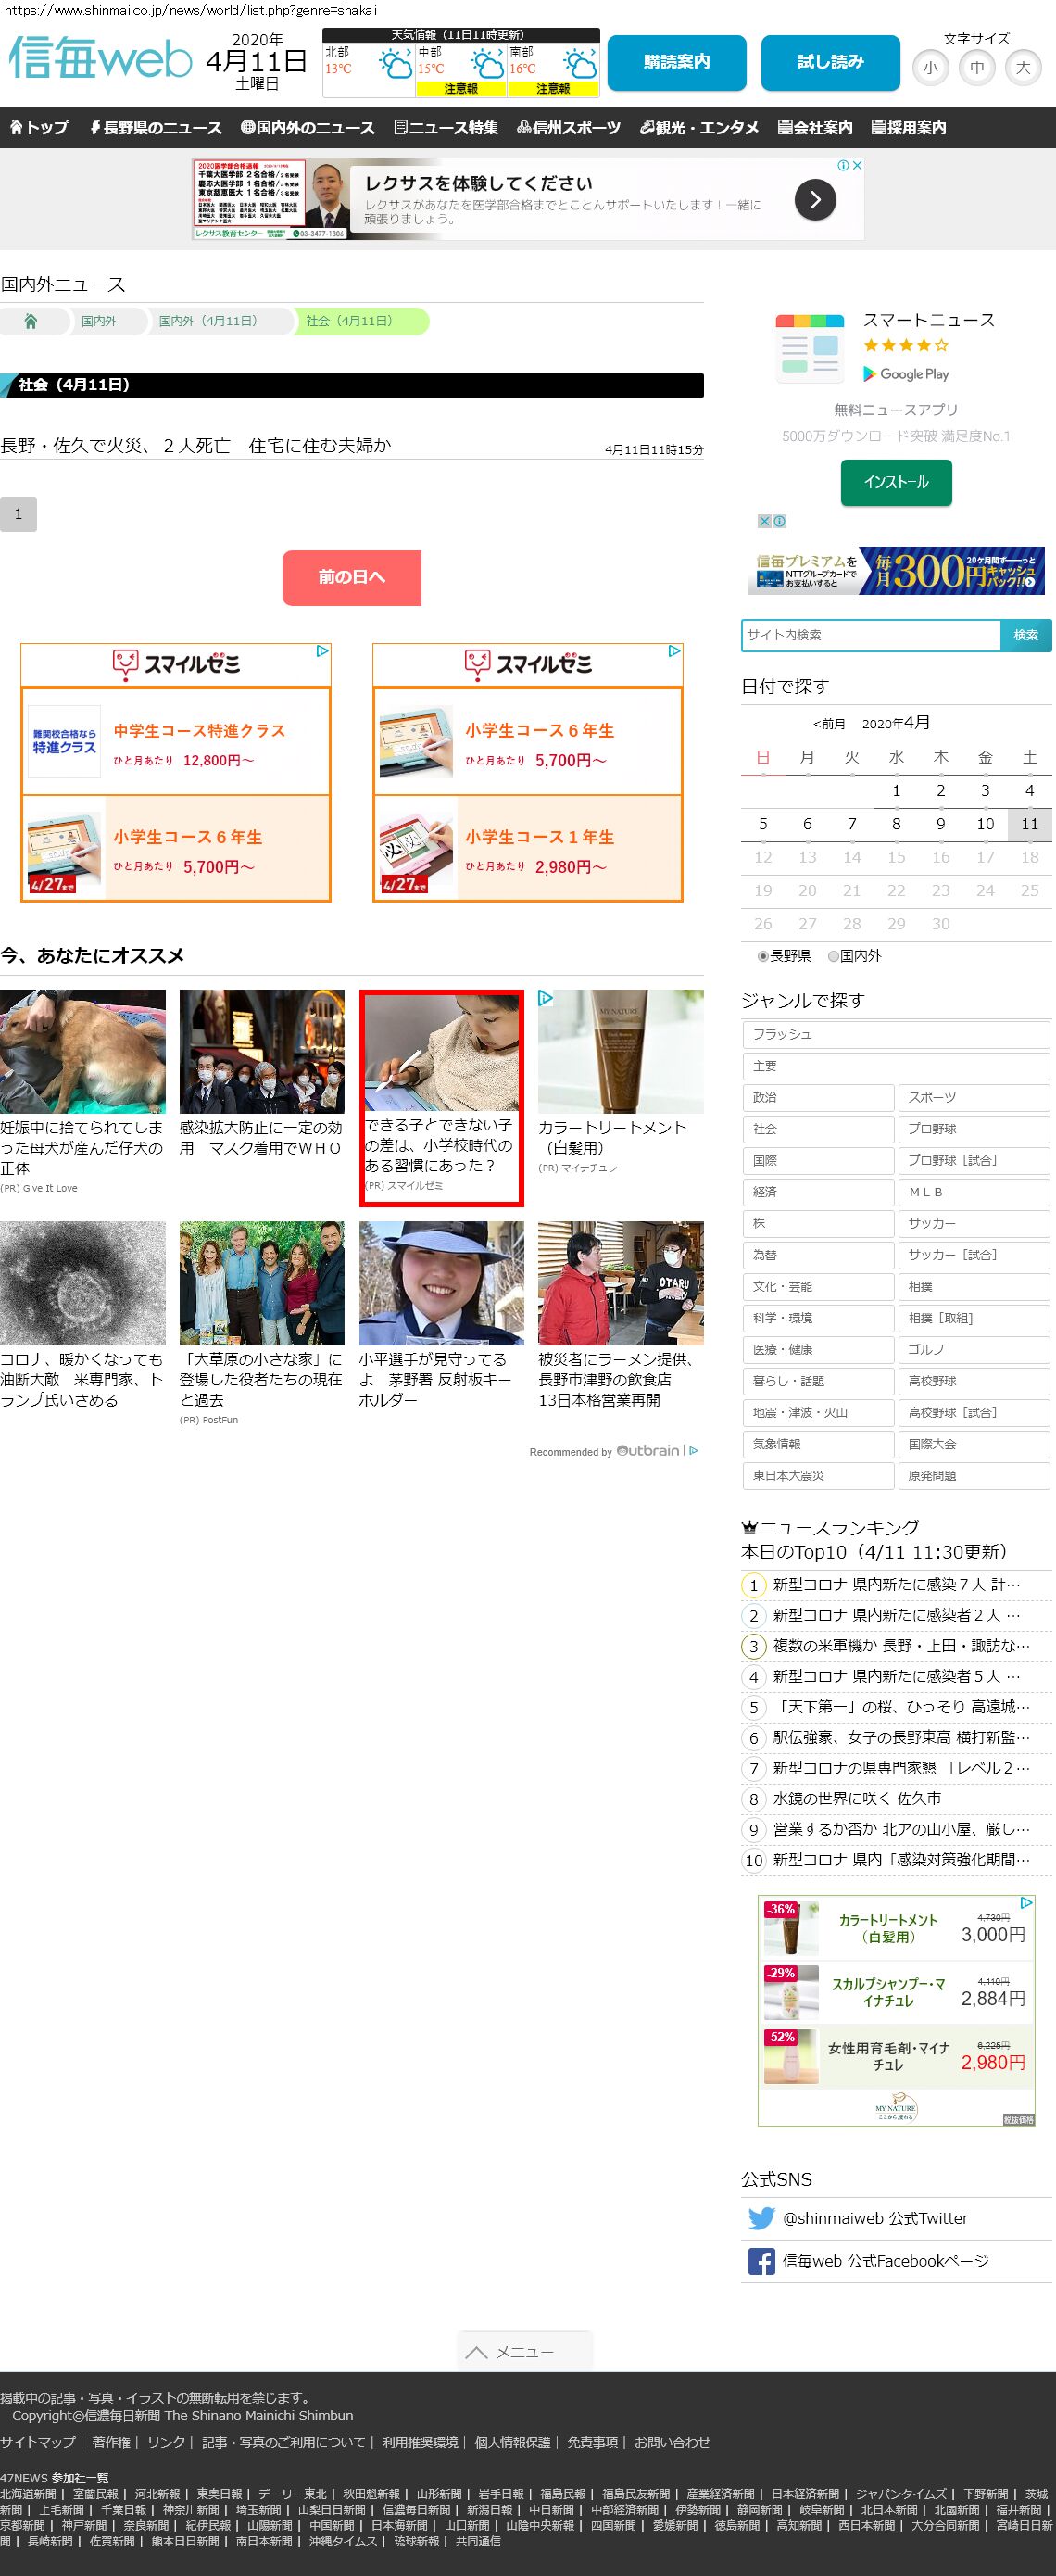Open ad info icon on レクサス banner

click(844, 165)
